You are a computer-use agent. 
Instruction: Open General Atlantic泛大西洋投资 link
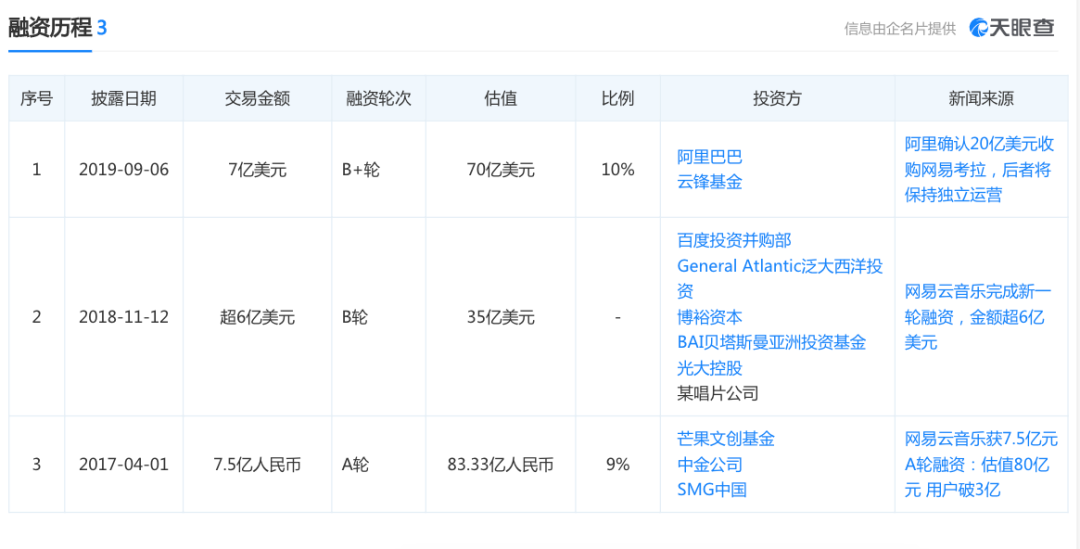pos(779,266)
